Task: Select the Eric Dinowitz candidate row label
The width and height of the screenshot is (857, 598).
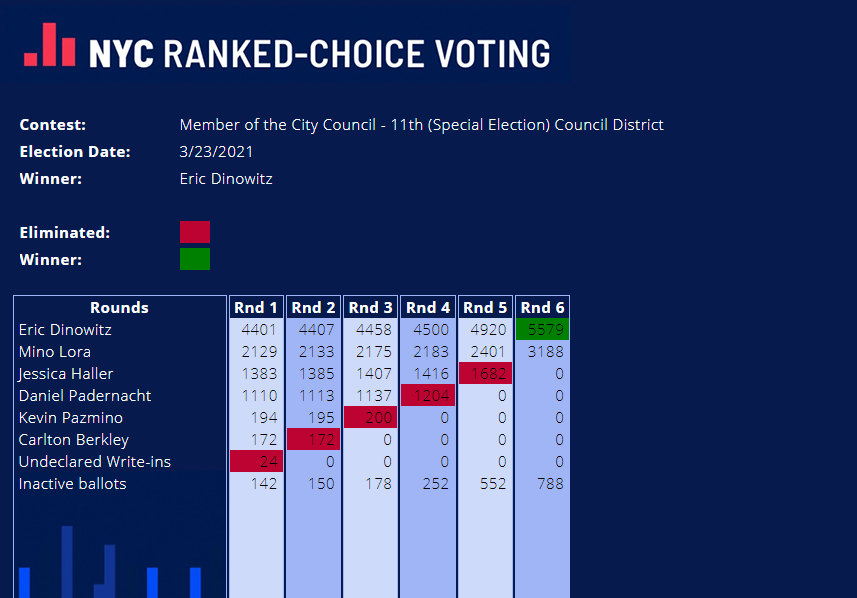Action: click(65, 330)
